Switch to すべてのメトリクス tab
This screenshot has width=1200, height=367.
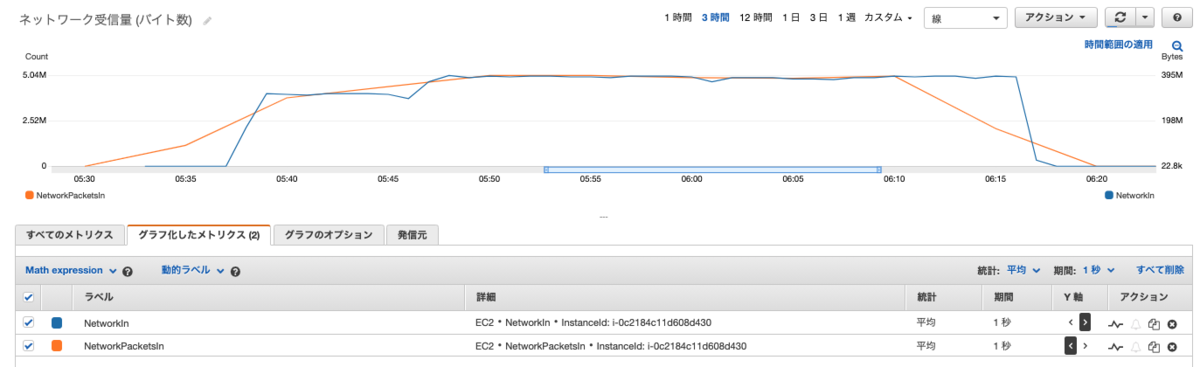[69, 235]
